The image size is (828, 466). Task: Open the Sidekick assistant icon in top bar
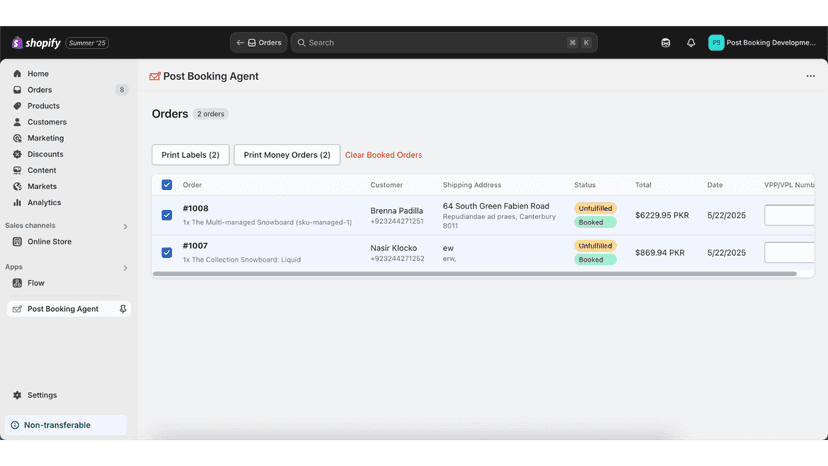(x=665, y=43)
